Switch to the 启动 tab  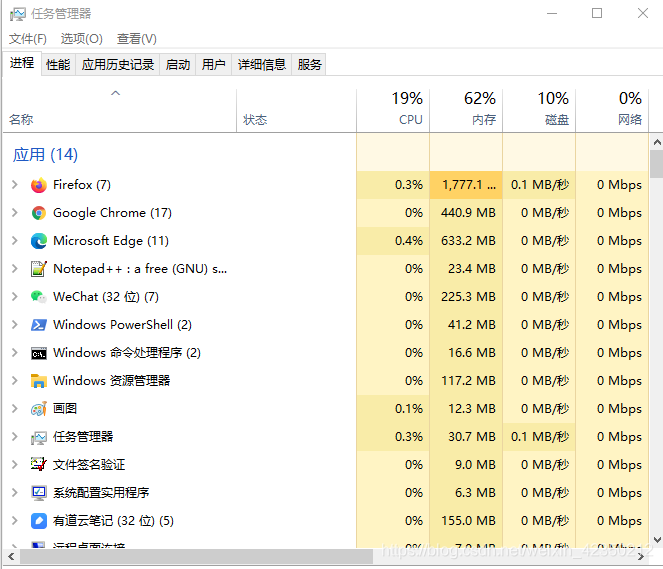(x=178, y=65)
